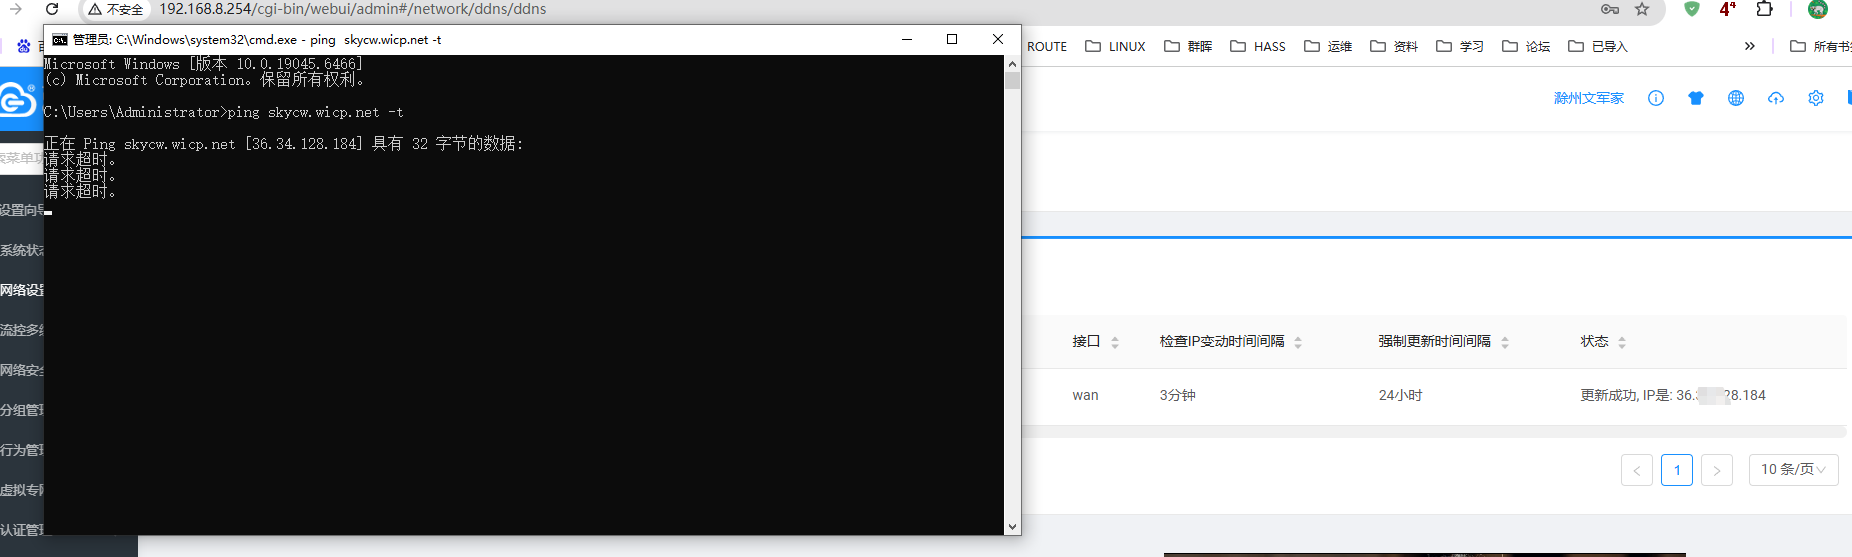Click the green shield extension icon

coord(1692,9)
